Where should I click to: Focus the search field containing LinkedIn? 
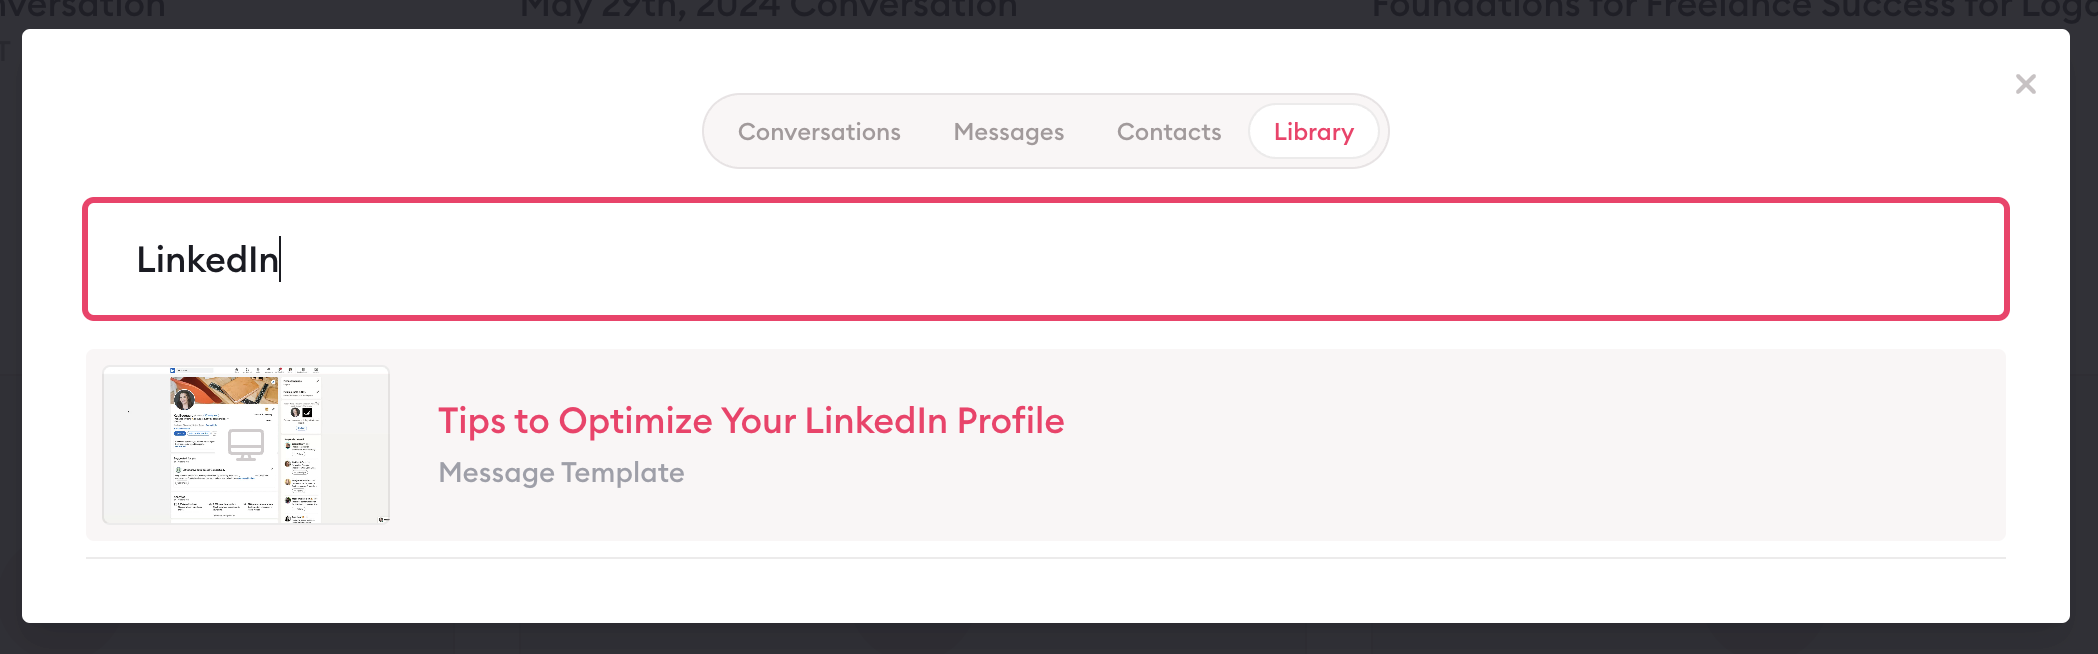(1046, 259)
